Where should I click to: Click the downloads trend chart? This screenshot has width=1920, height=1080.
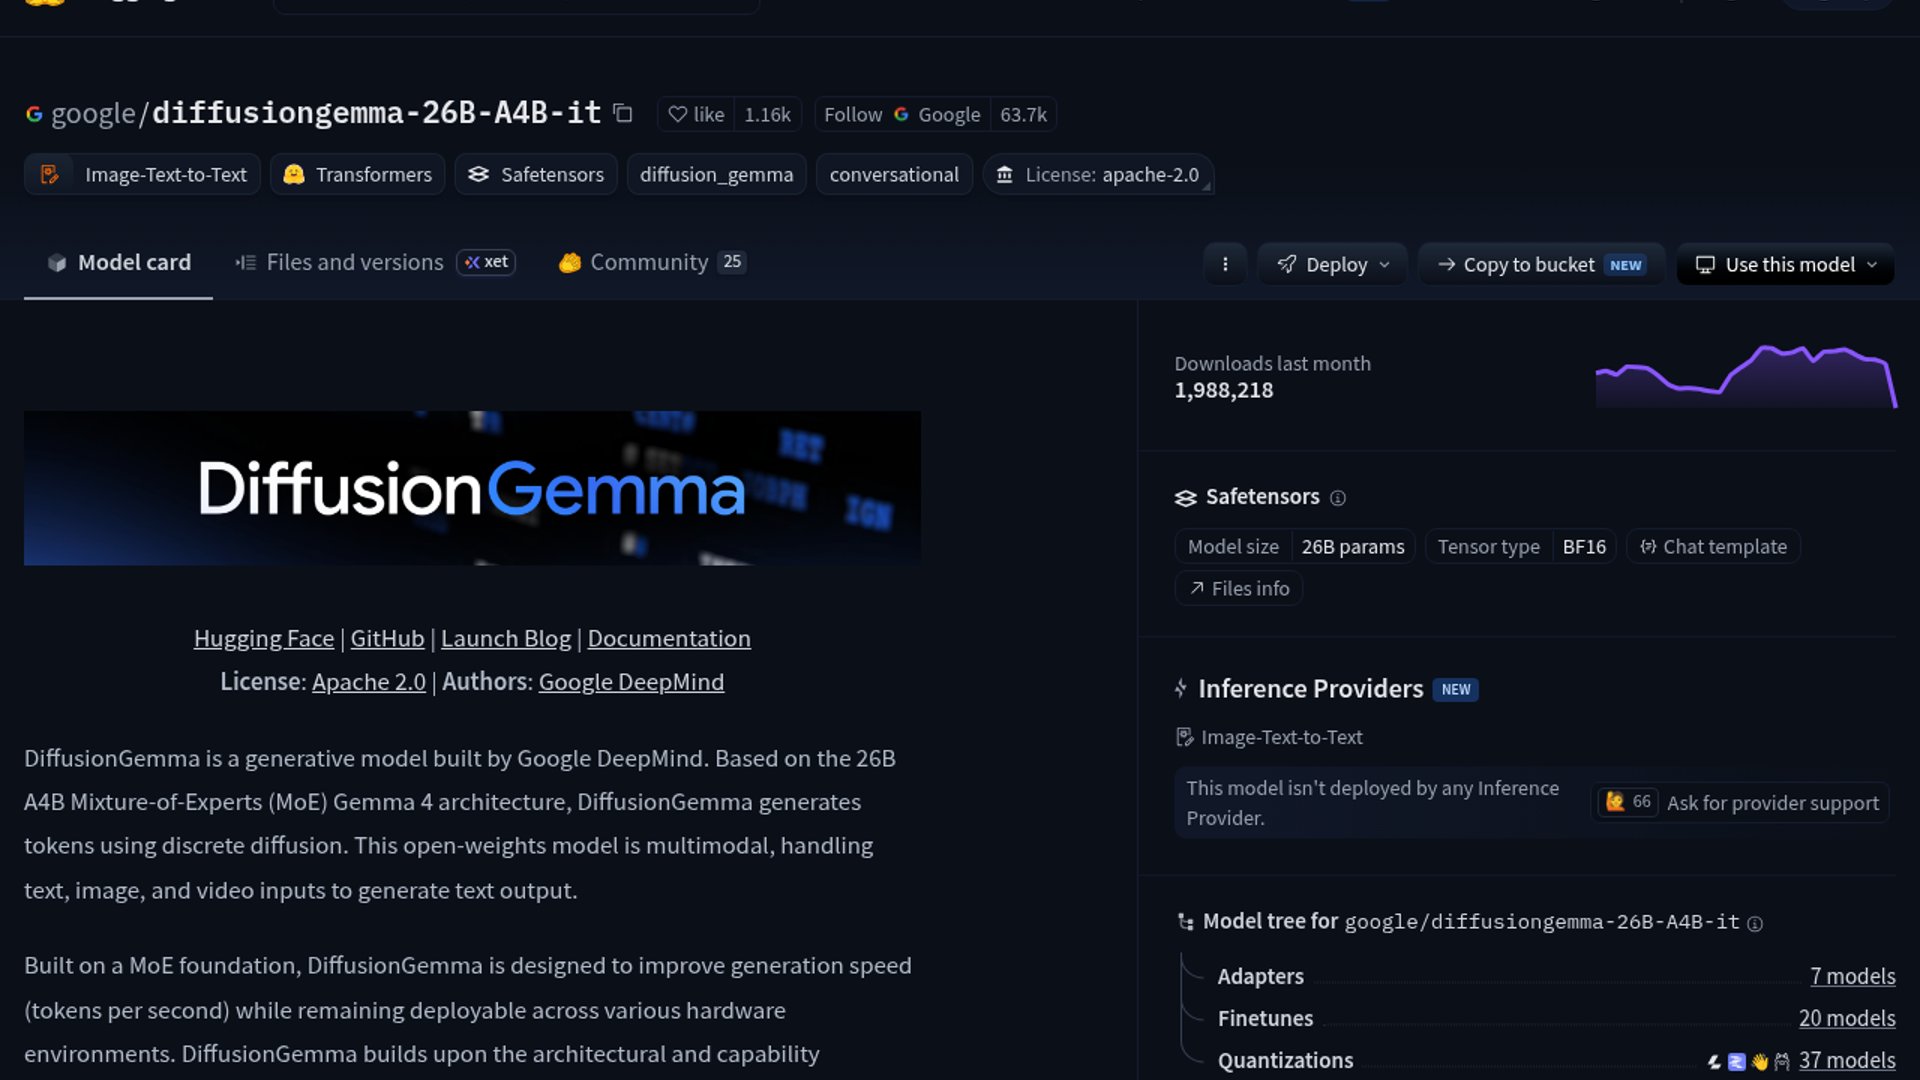[1746, 376]
